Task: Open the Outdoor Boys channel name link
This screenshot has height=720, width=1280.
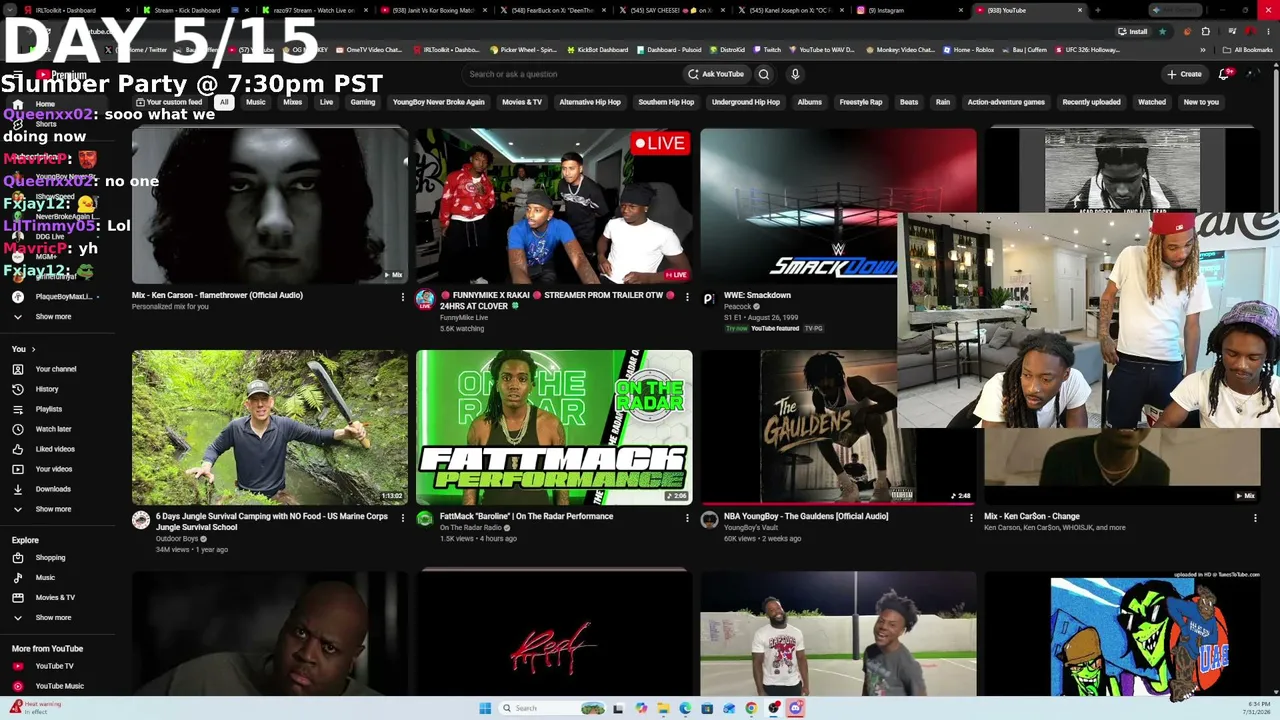Action: click(x=177, y=539)
